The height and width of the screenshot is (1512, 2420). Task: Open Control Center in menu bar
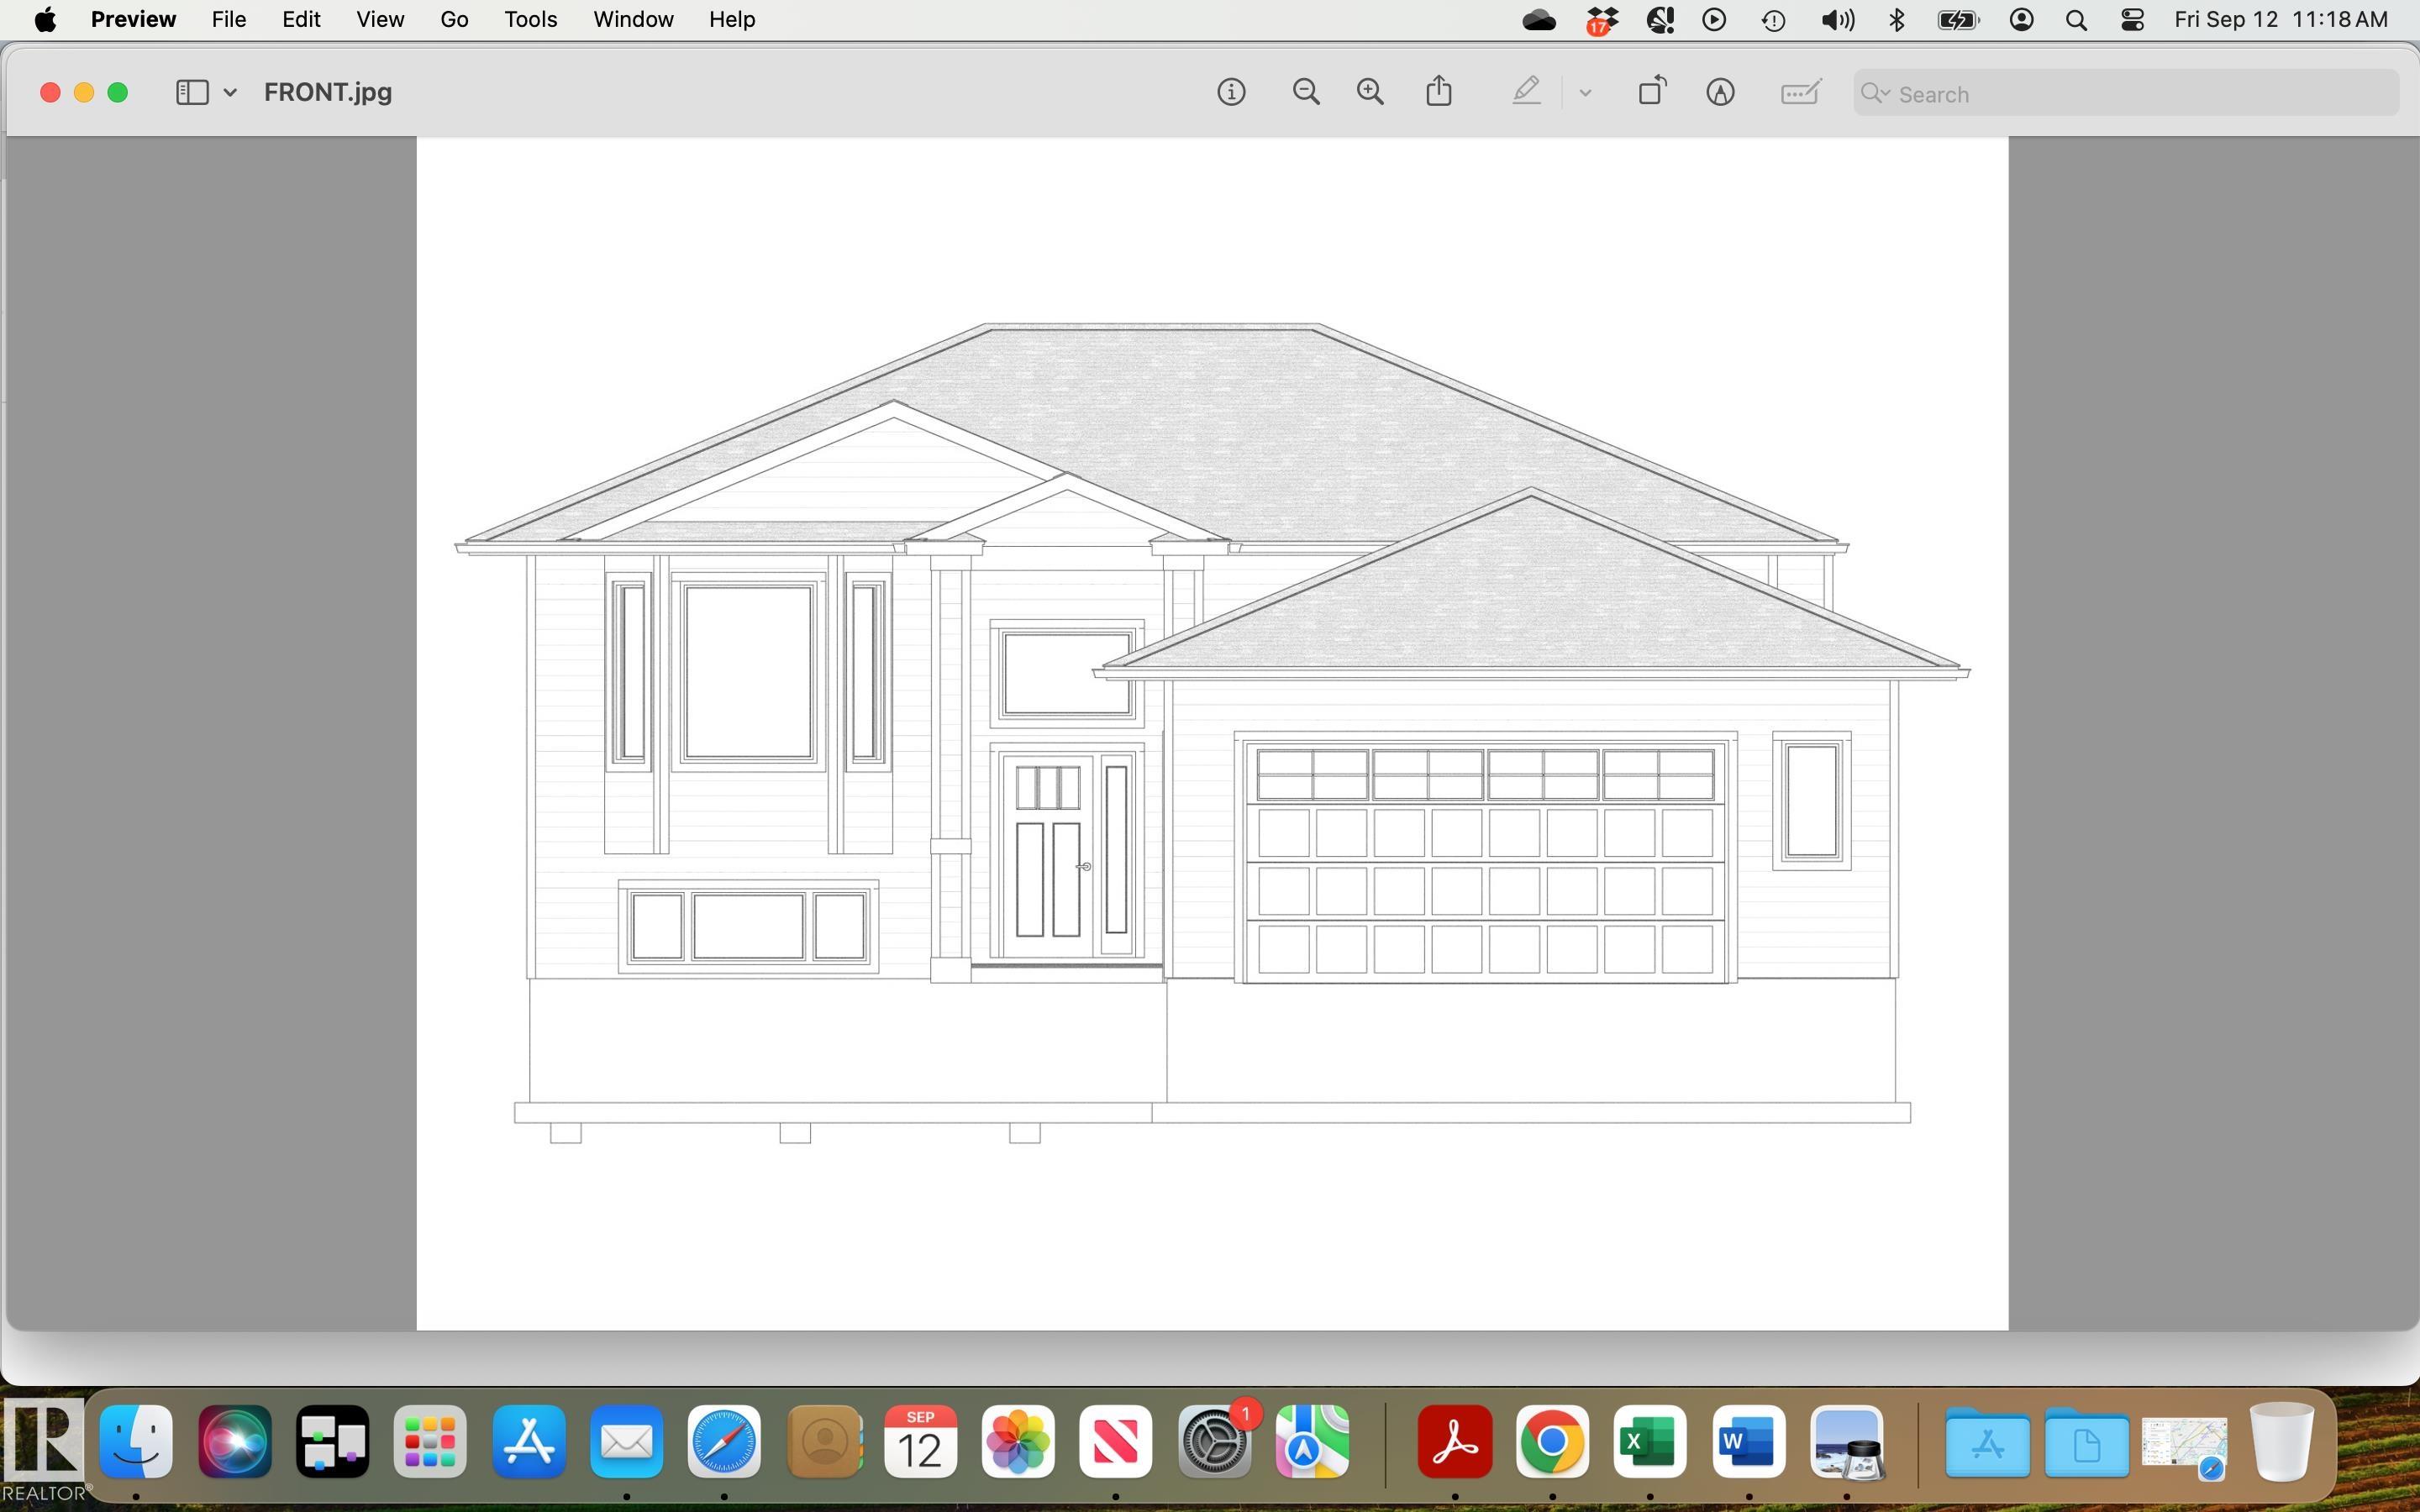2131,20
